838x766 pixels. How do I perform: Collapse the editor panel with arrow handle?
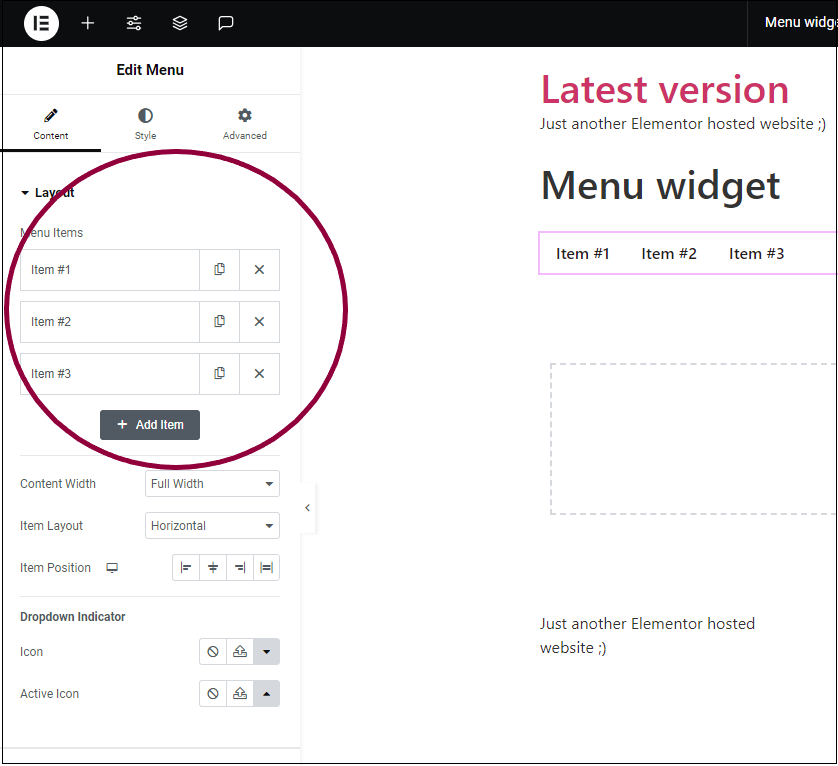coord(307,508)
